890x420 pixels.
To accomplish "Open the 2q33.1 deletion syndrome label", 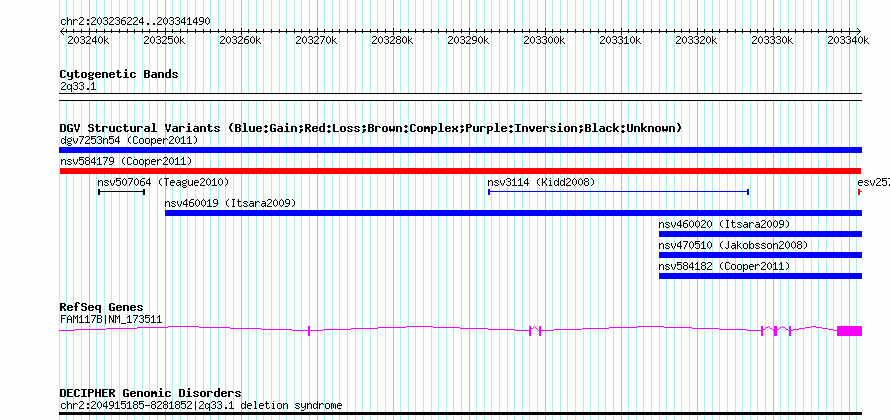I will [x=201, y=406].
